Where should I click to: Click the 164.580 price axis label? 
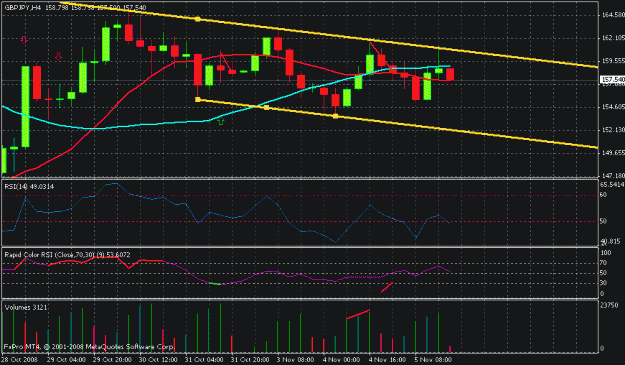pyautogui.click(x=613, y=15)
